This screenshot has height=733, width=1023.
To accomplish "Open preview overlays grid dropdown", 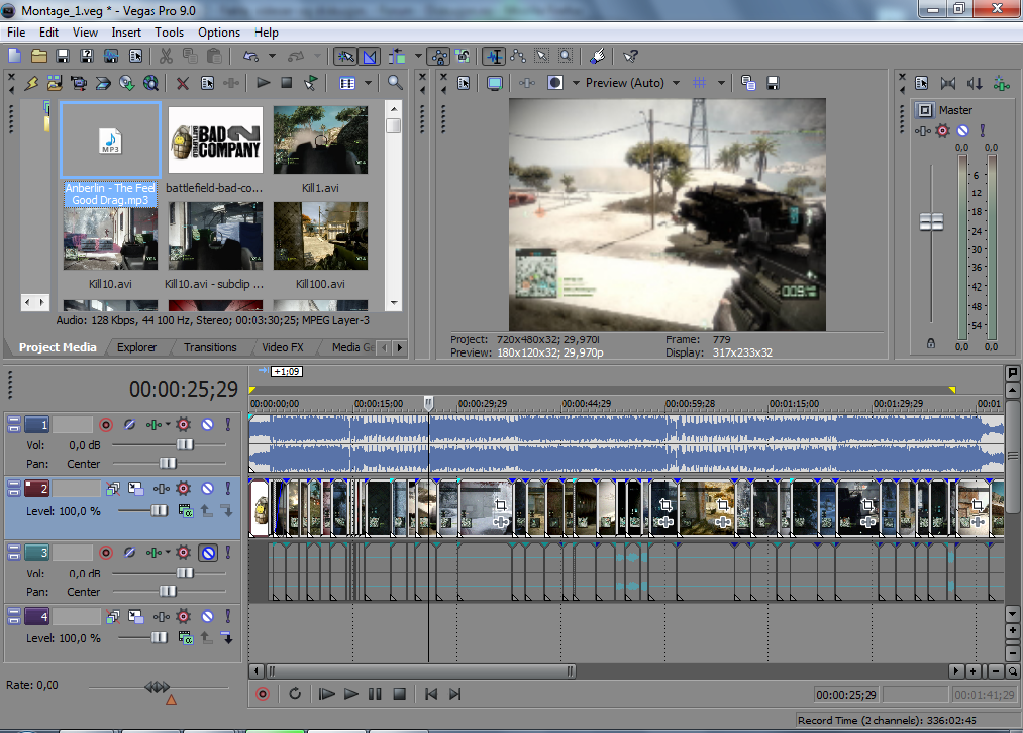I will tap(721, 83).
